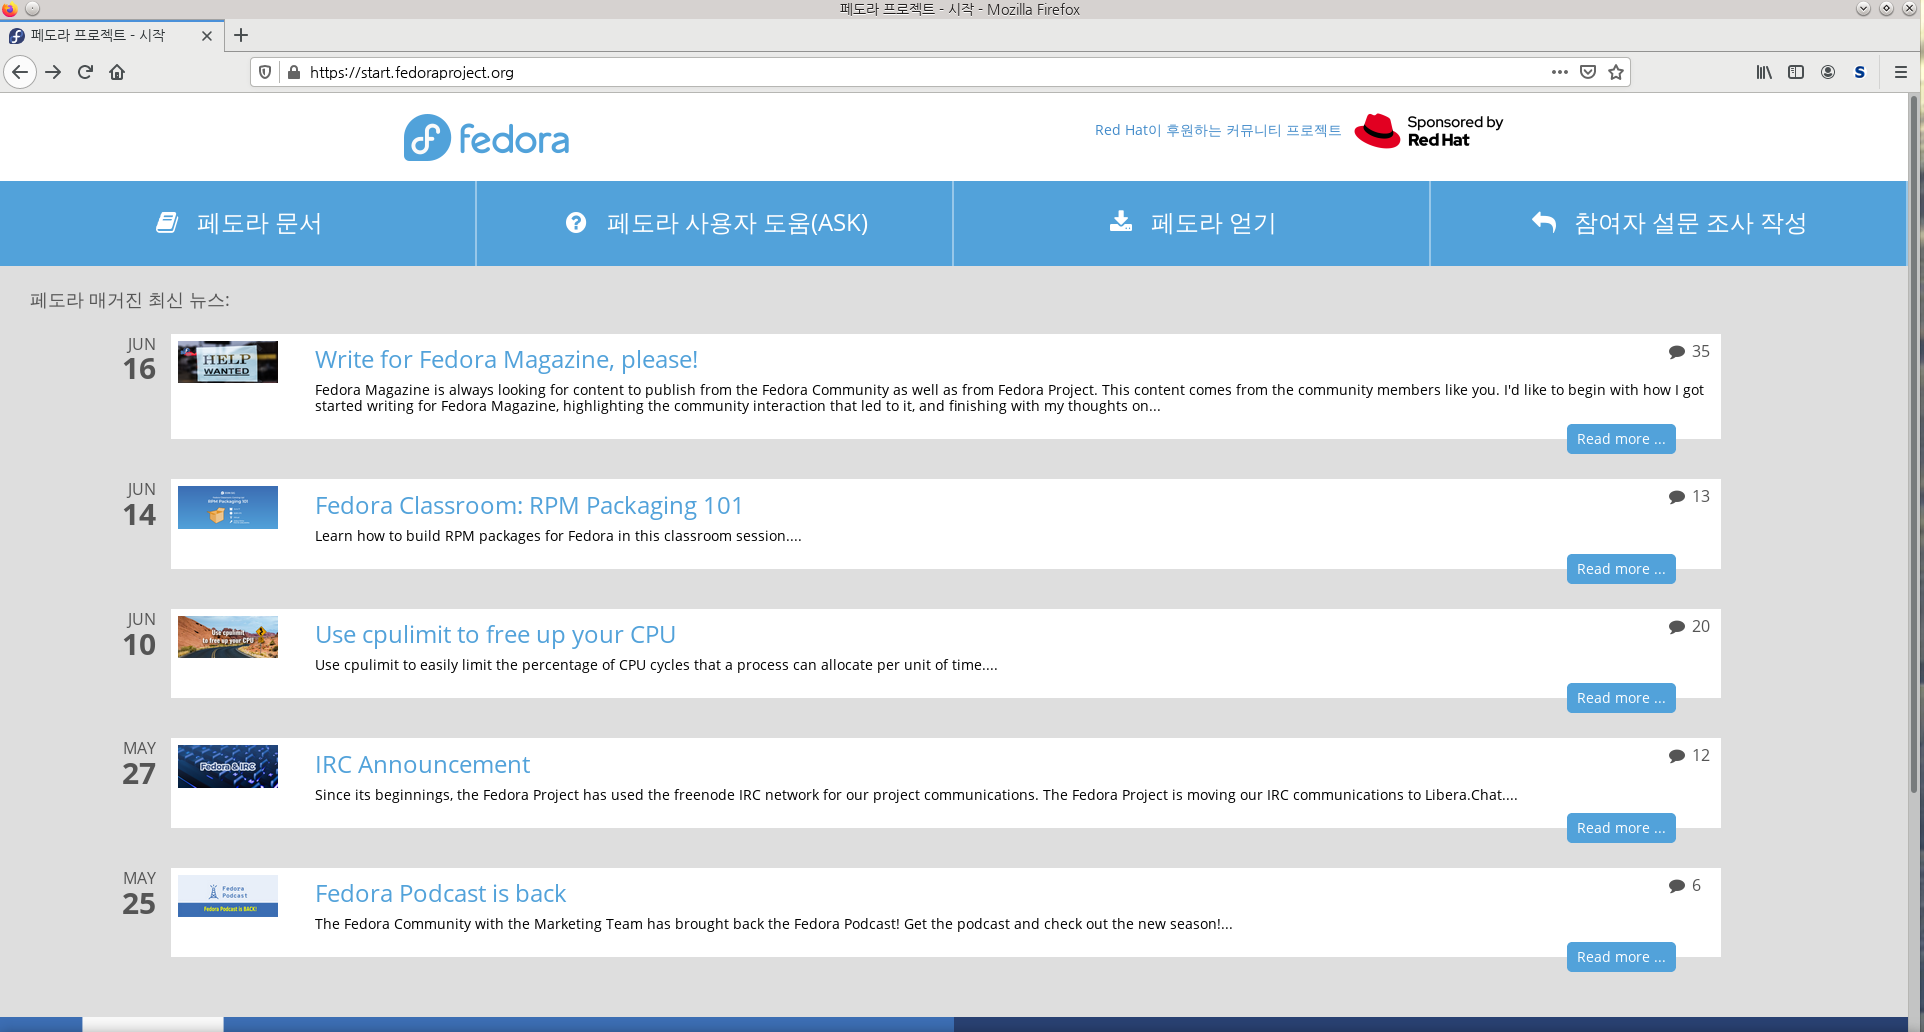Open 페도라 얻기 download menu item
The height and width of the screenshot is (1032, 1924).
tap(1192, 223)
